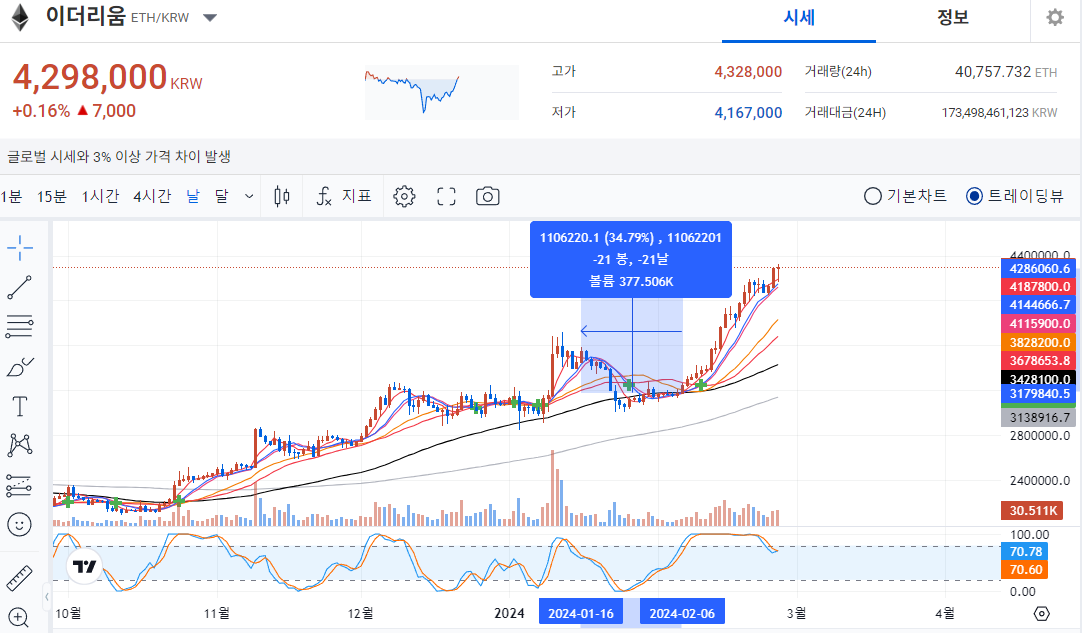Expand more time interval options chevron
The width and height of the screenshot is (1082, 633).
[249, 197]
